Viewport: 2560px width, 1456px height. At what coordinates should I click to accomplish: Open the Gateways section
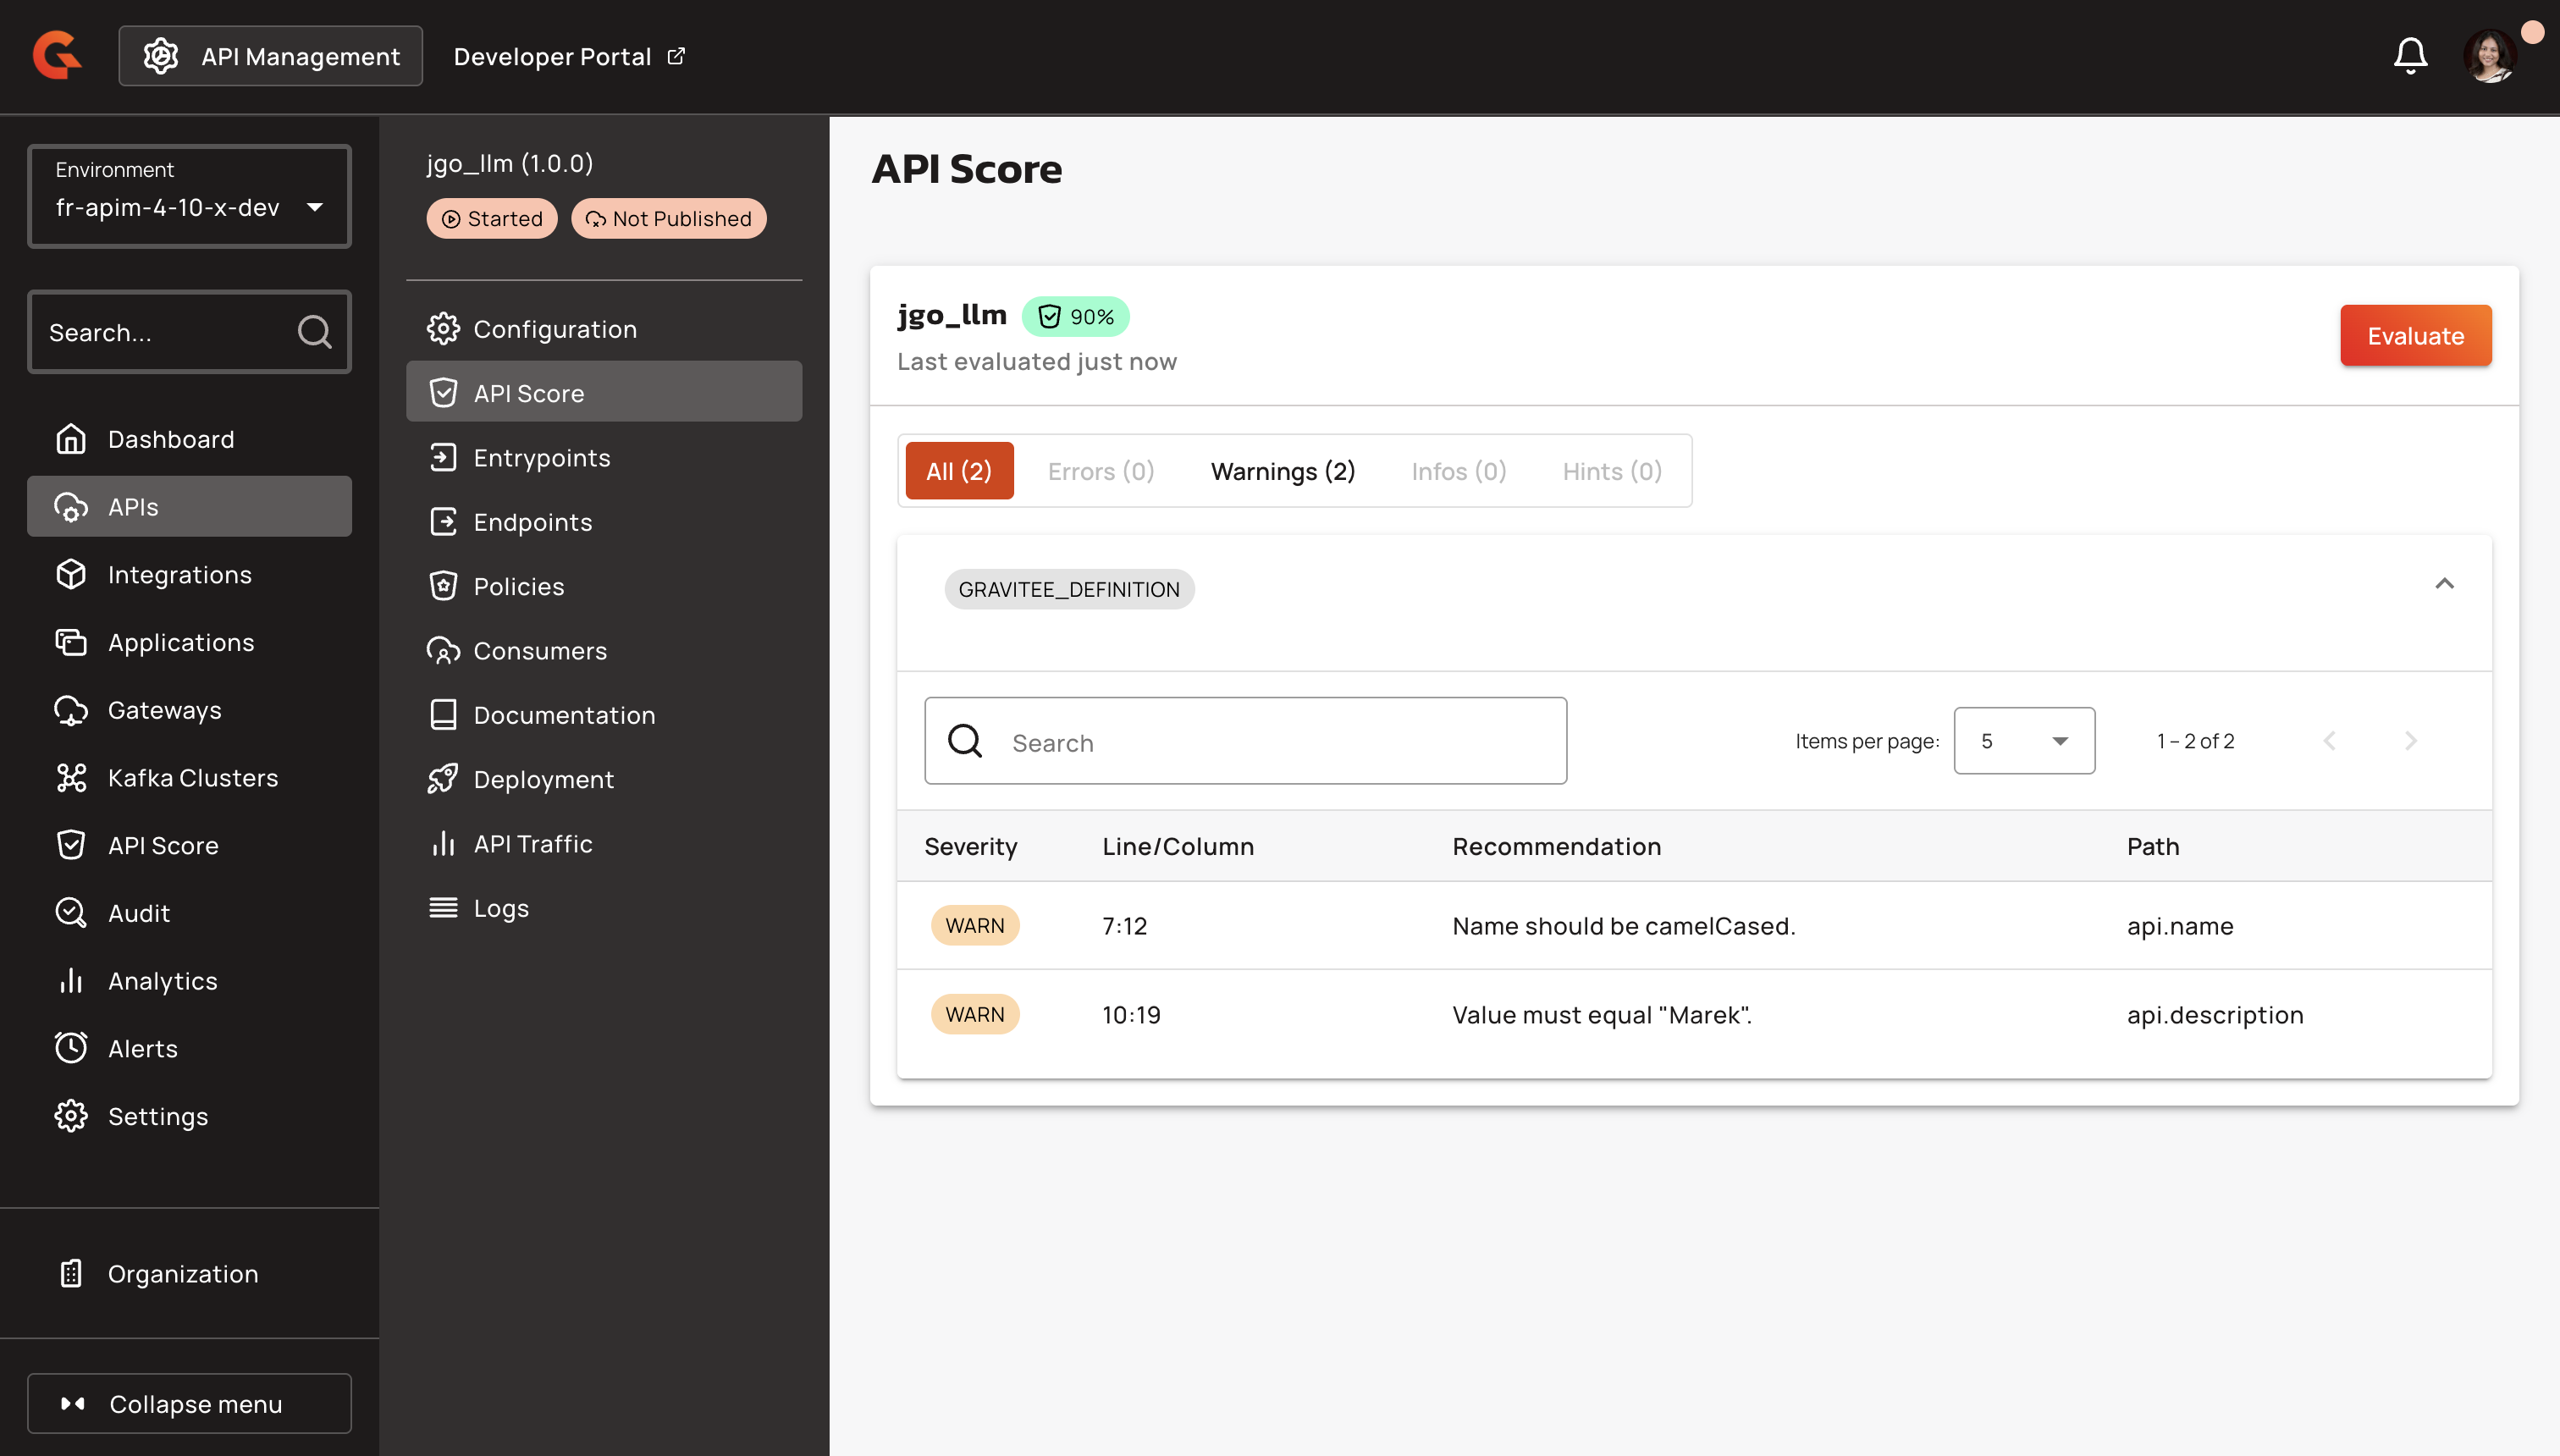(164, 710)
